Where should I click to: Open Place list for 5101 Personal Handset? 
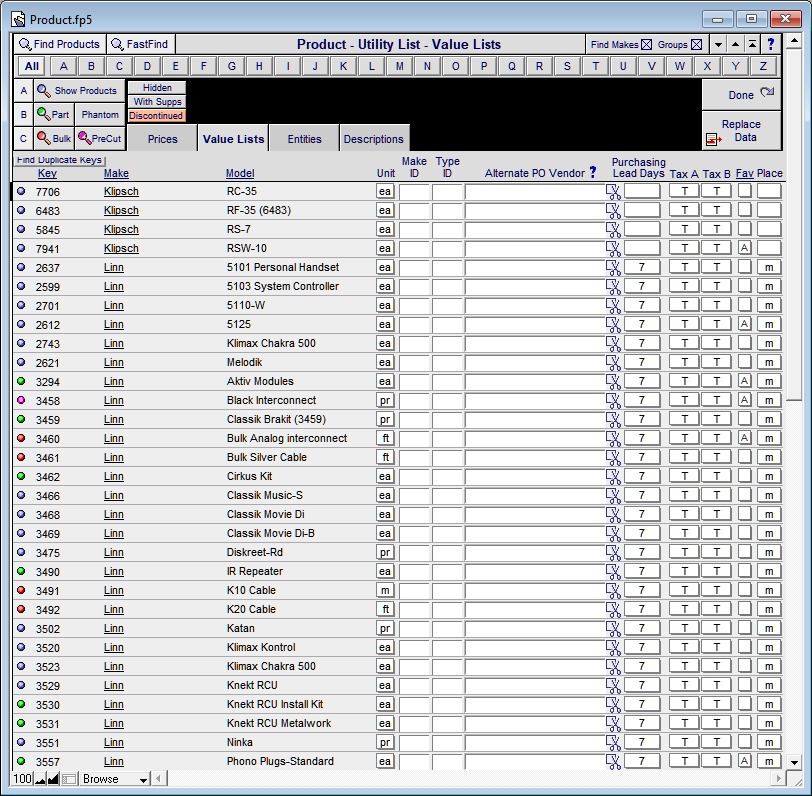pyautogui.click(x=769, y=267)
